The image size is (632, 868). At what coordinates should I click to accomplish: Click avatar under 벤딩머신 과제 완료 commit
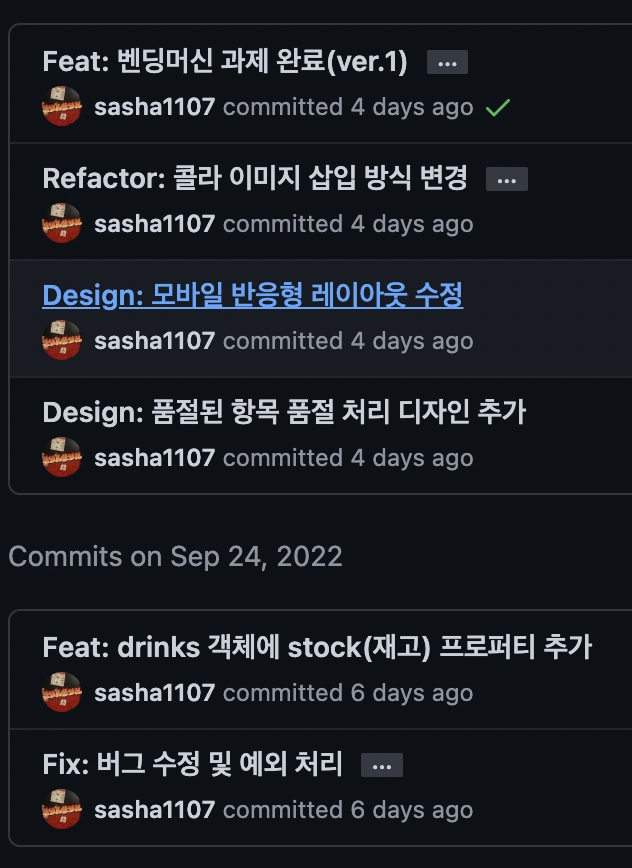pos(62,107)
